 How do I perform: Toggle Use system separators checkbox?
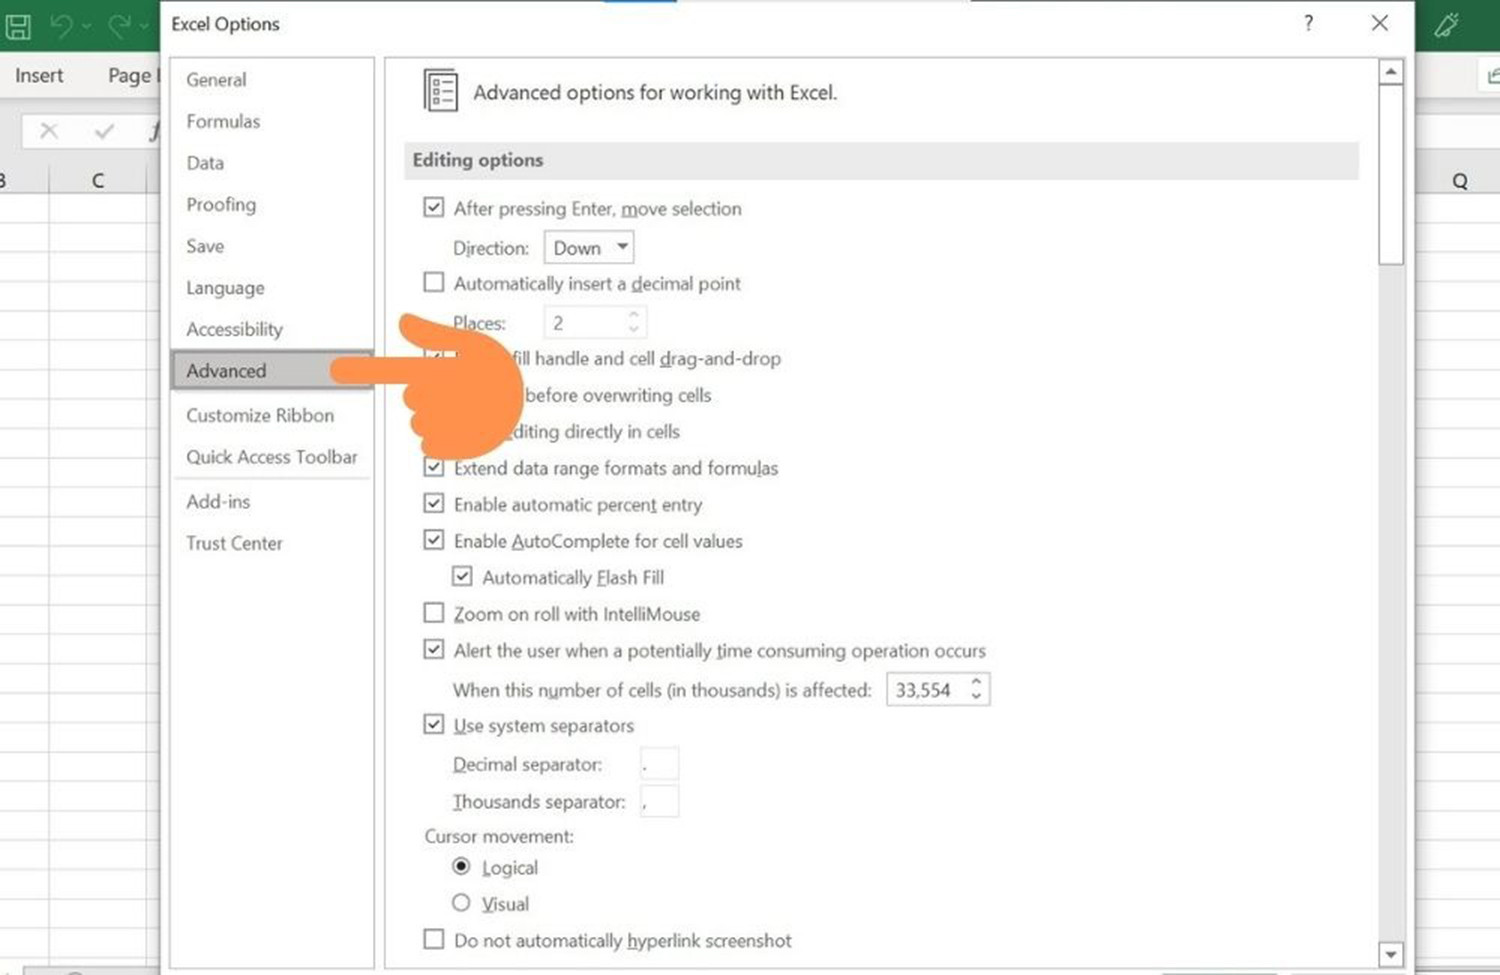click(434, 725)
